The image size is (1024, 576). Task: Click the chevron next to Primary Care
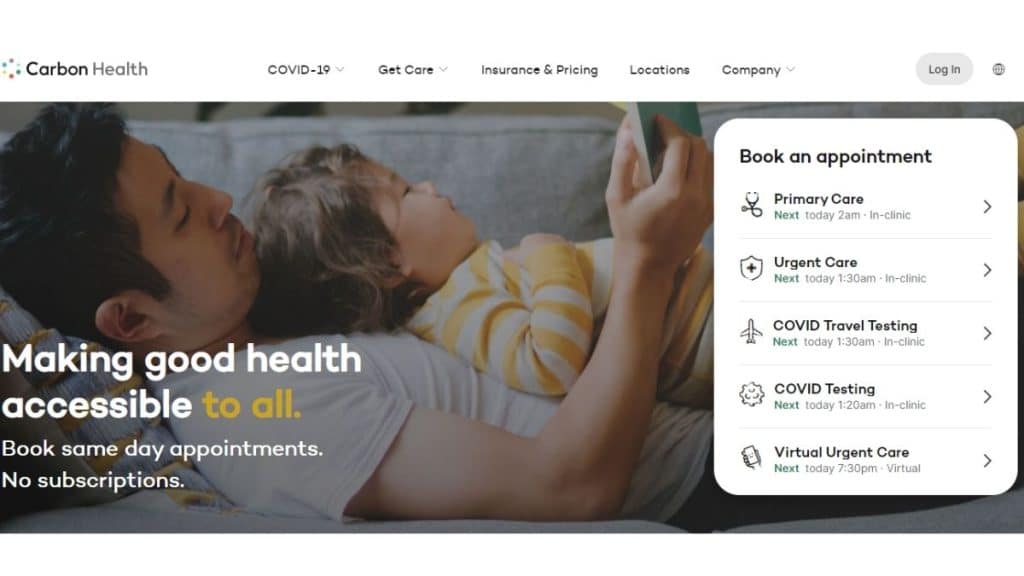click(987, 207)
